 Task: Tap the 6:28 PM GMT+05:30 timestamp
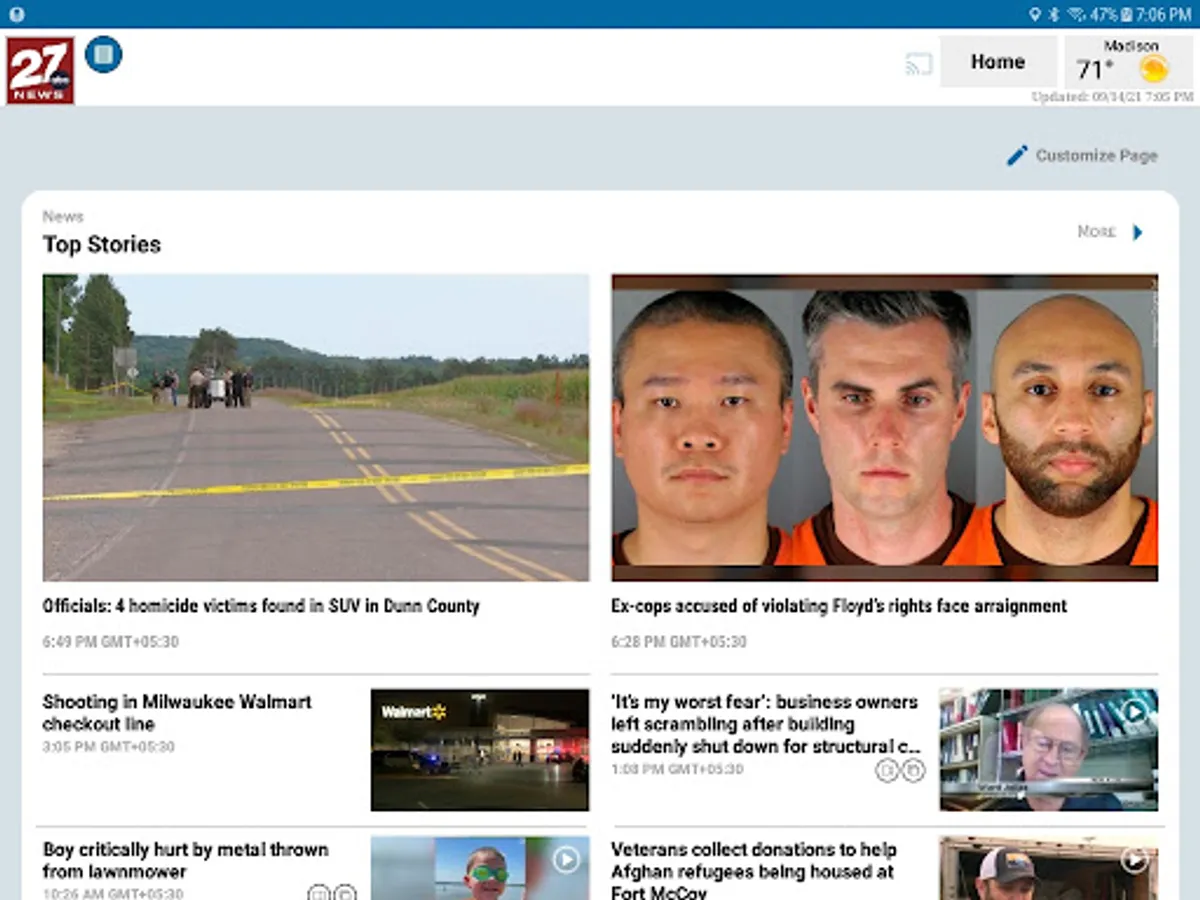[679, 642]
